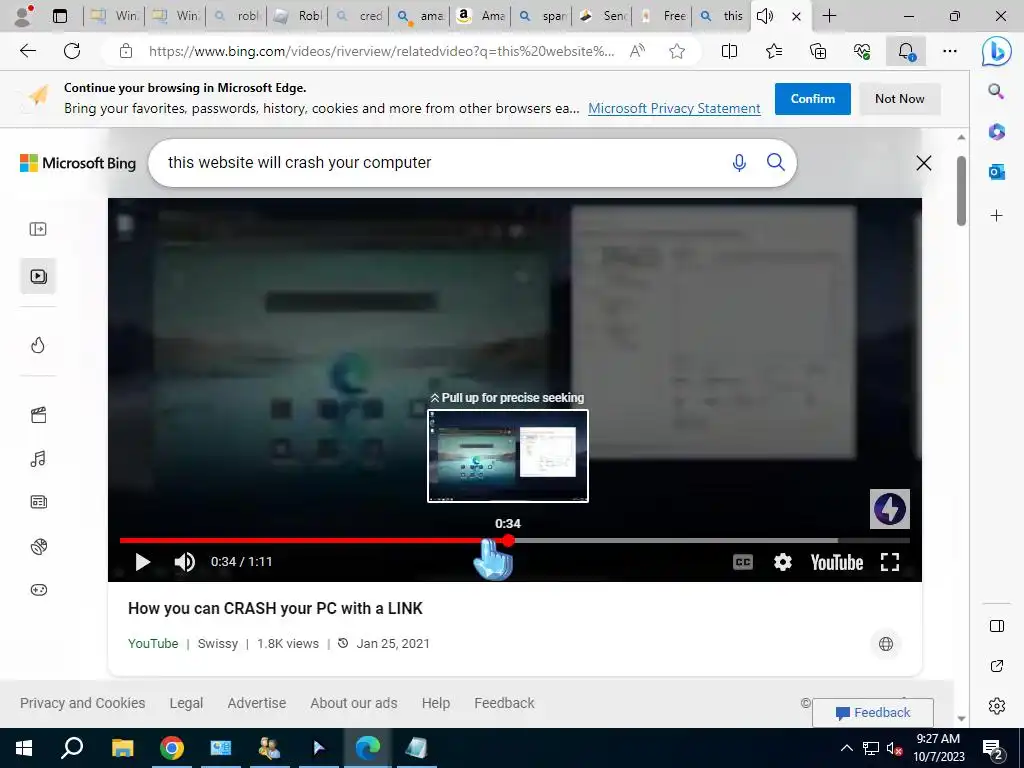Screen dimensions: 1024x768
Task: Click the seek preview thumbnail
Action: point(507,456)
